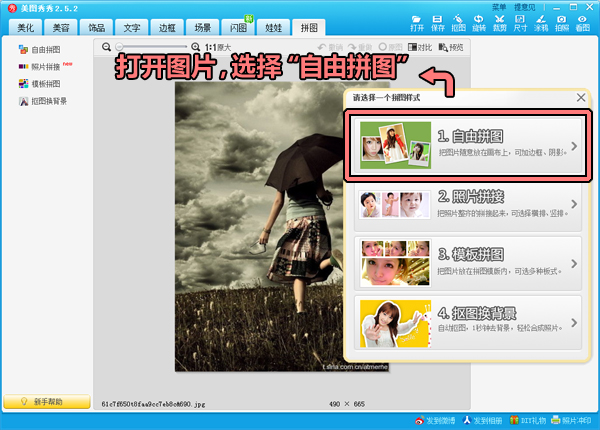
Task: Click the zoom-out magnifier icon
Action: click(107, 47)
